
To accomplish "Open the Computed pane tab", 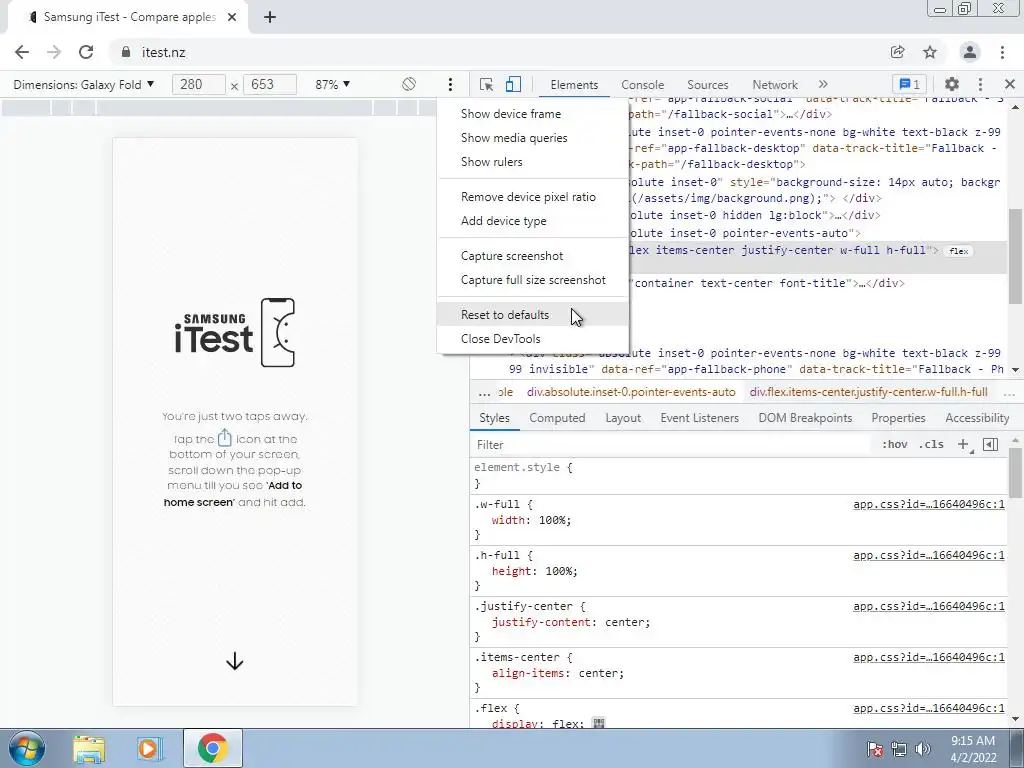I will pyautogui.click(x=557, y=418).
